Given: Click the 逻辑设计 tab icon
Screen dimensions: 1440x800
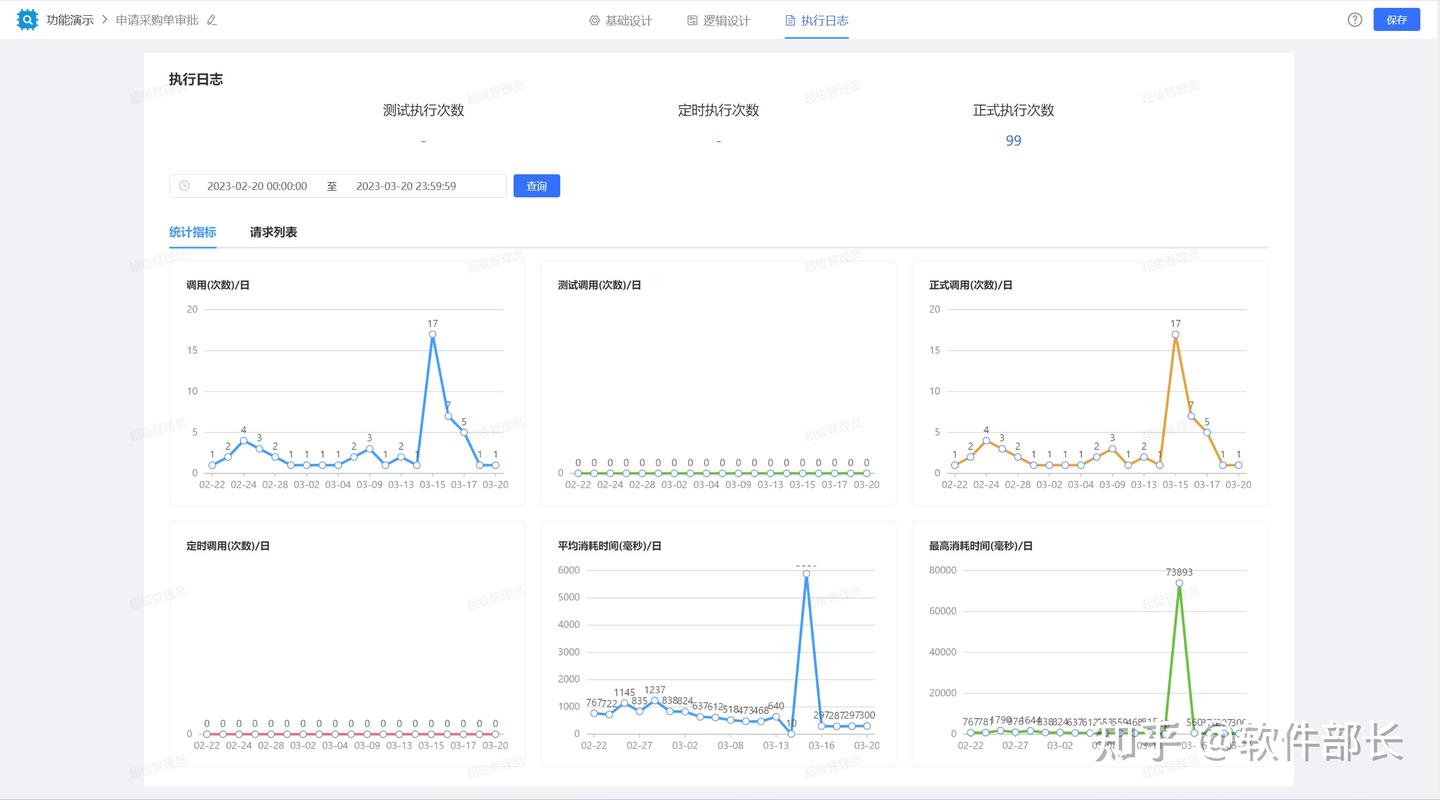Looking at the screenshot, I should click(692, 20).
